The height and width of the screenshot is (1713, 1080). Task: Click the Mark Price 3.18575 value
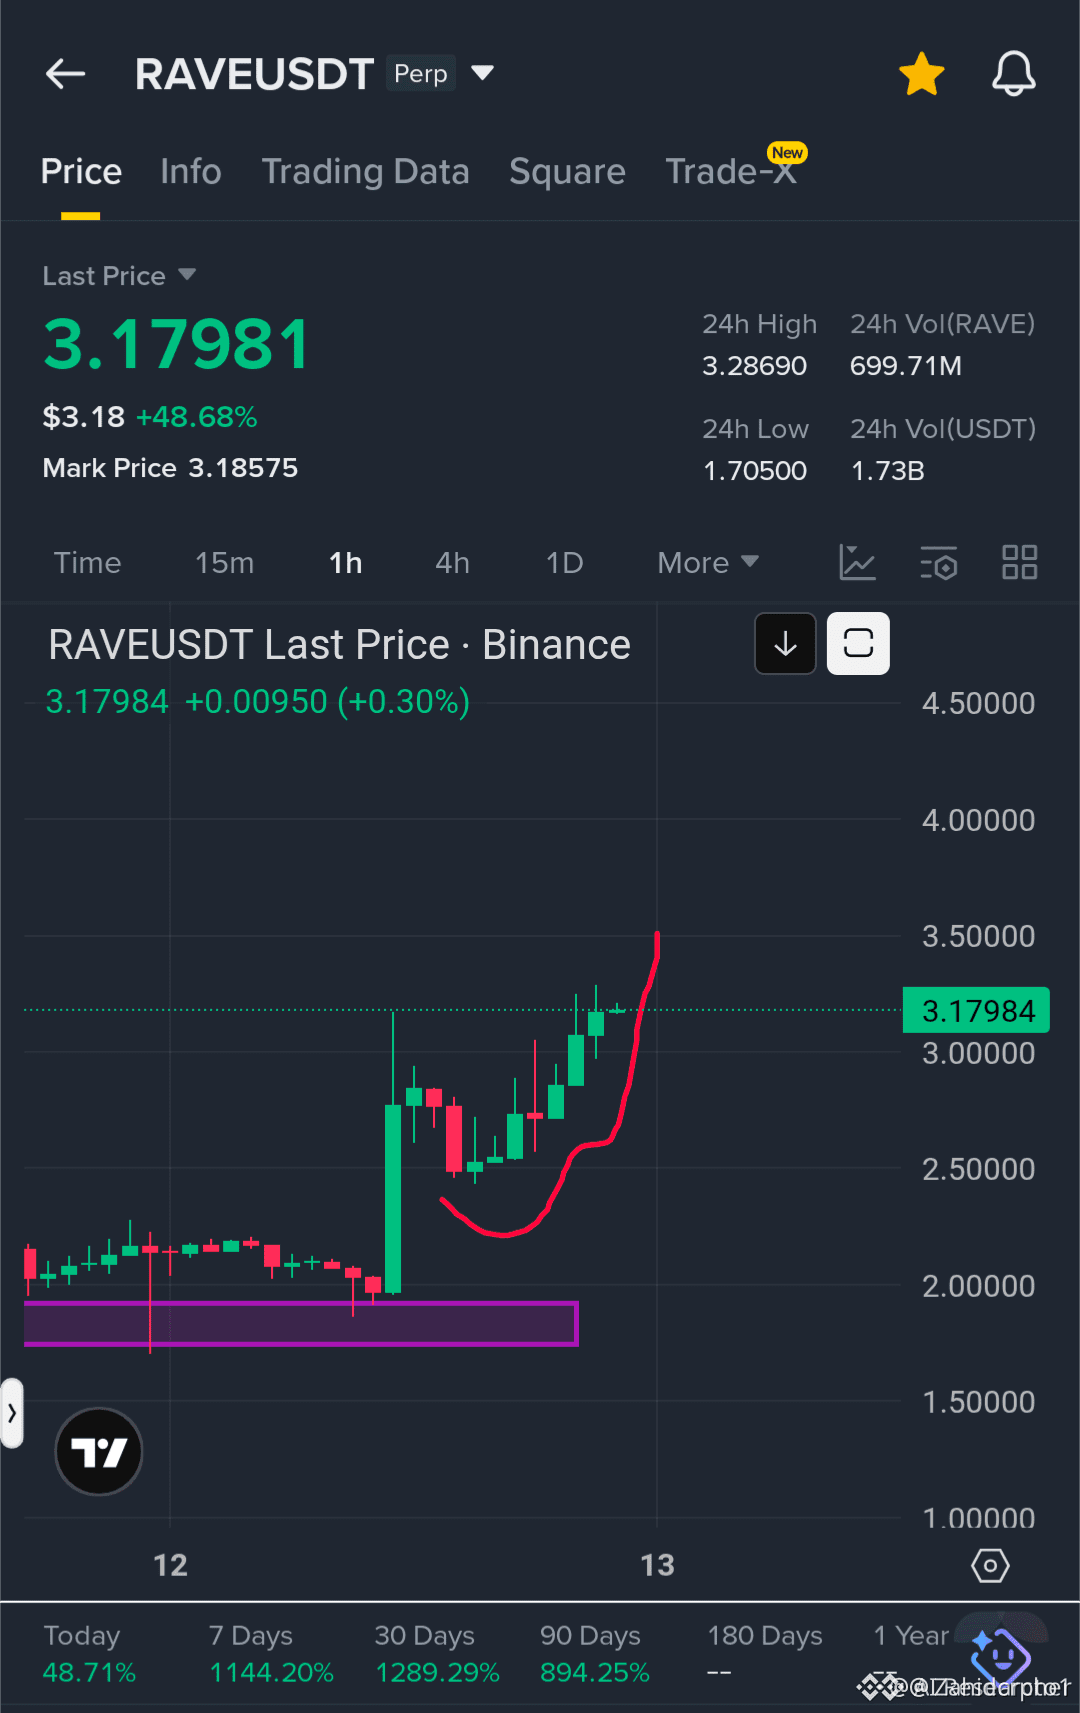click(243, 468)
